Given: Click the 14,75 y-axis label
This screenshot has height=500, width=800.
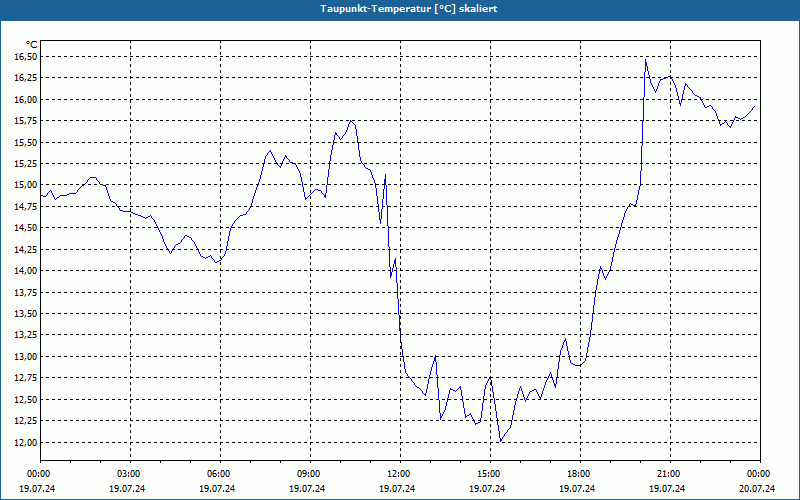Looking at the screenshot, I should click(26, 207).
